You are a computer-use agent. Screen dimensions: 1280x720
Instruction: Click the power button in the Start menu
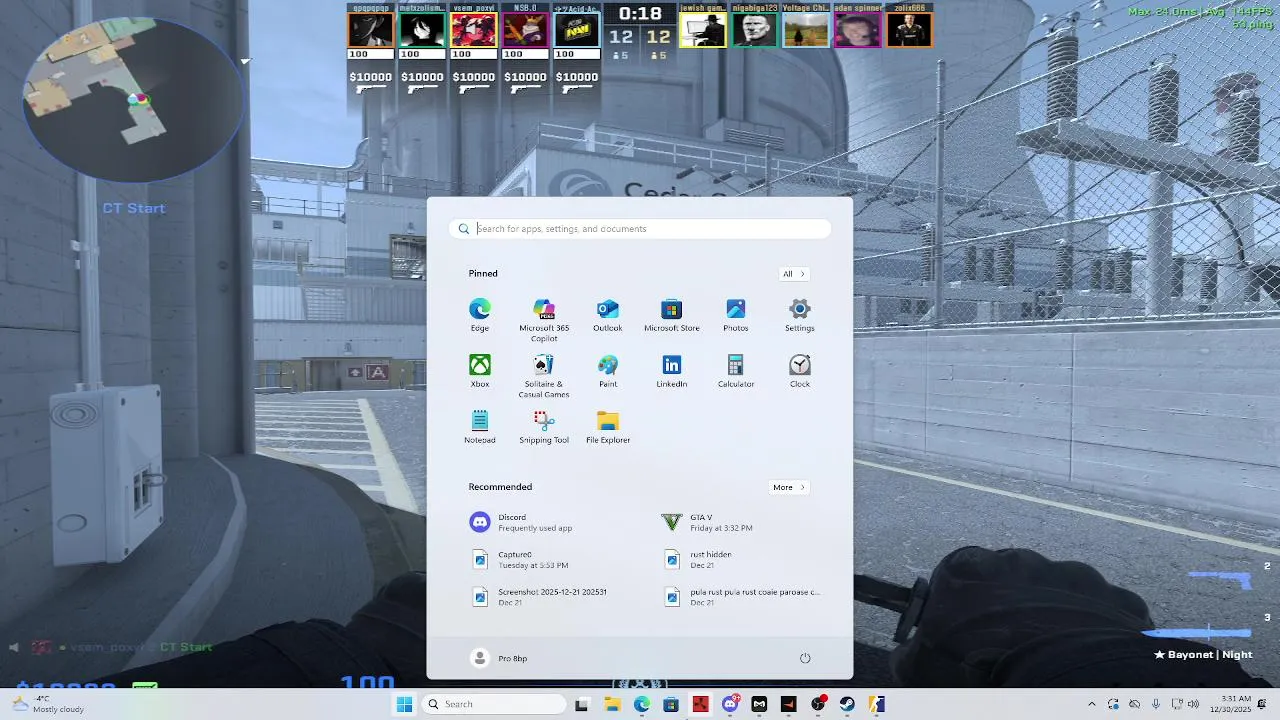(805, 658)
